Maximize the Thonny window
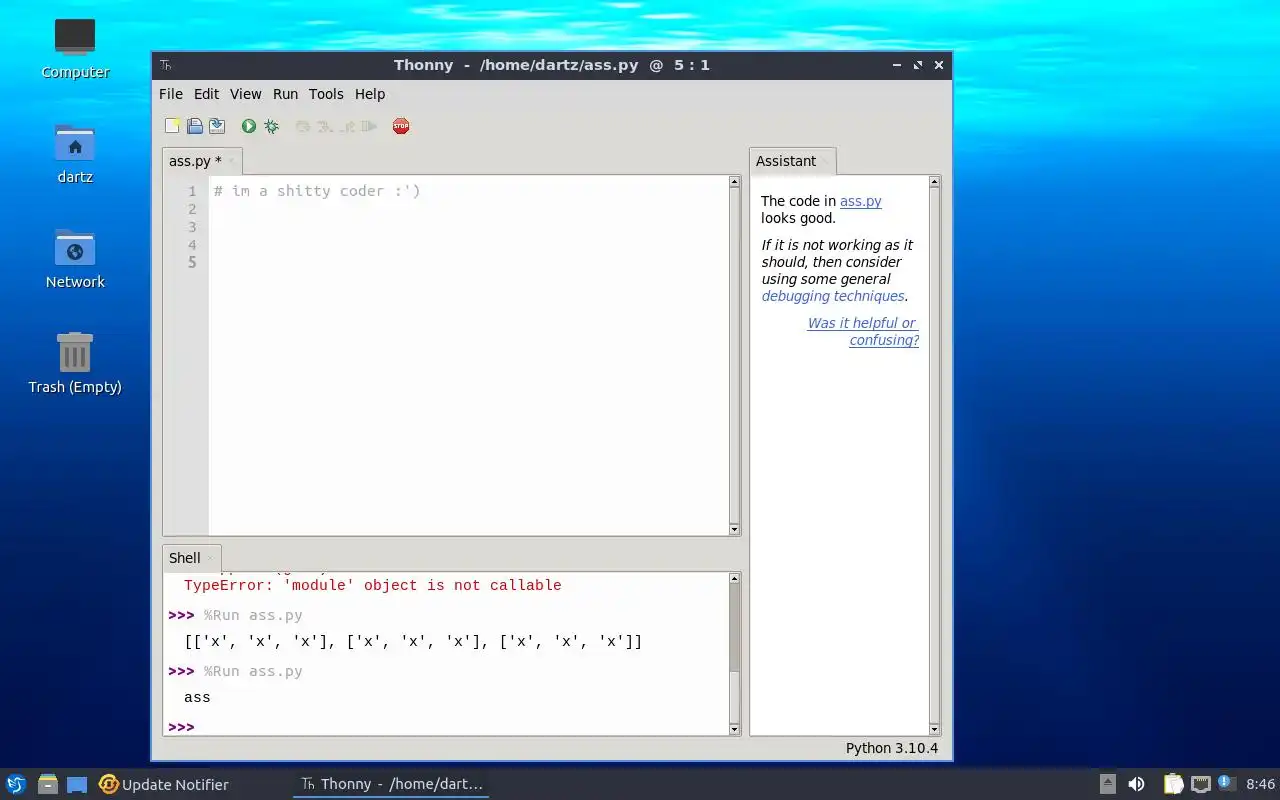1280x800 pixels. point(918,65)
